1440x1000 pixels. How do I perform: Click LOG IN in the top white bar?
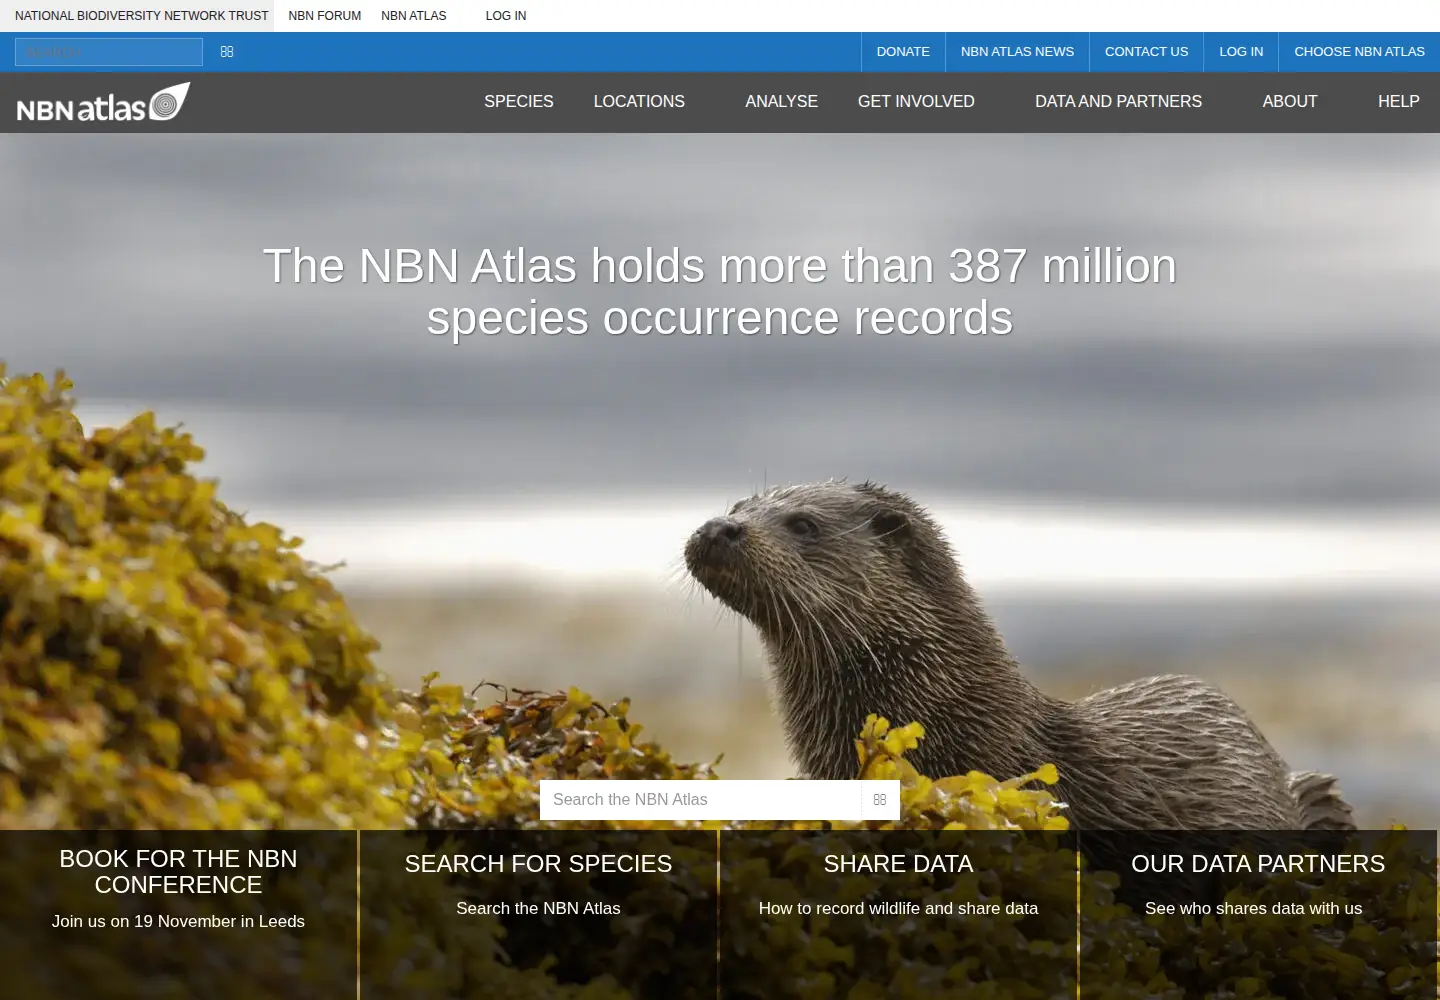tap(506, 16)
